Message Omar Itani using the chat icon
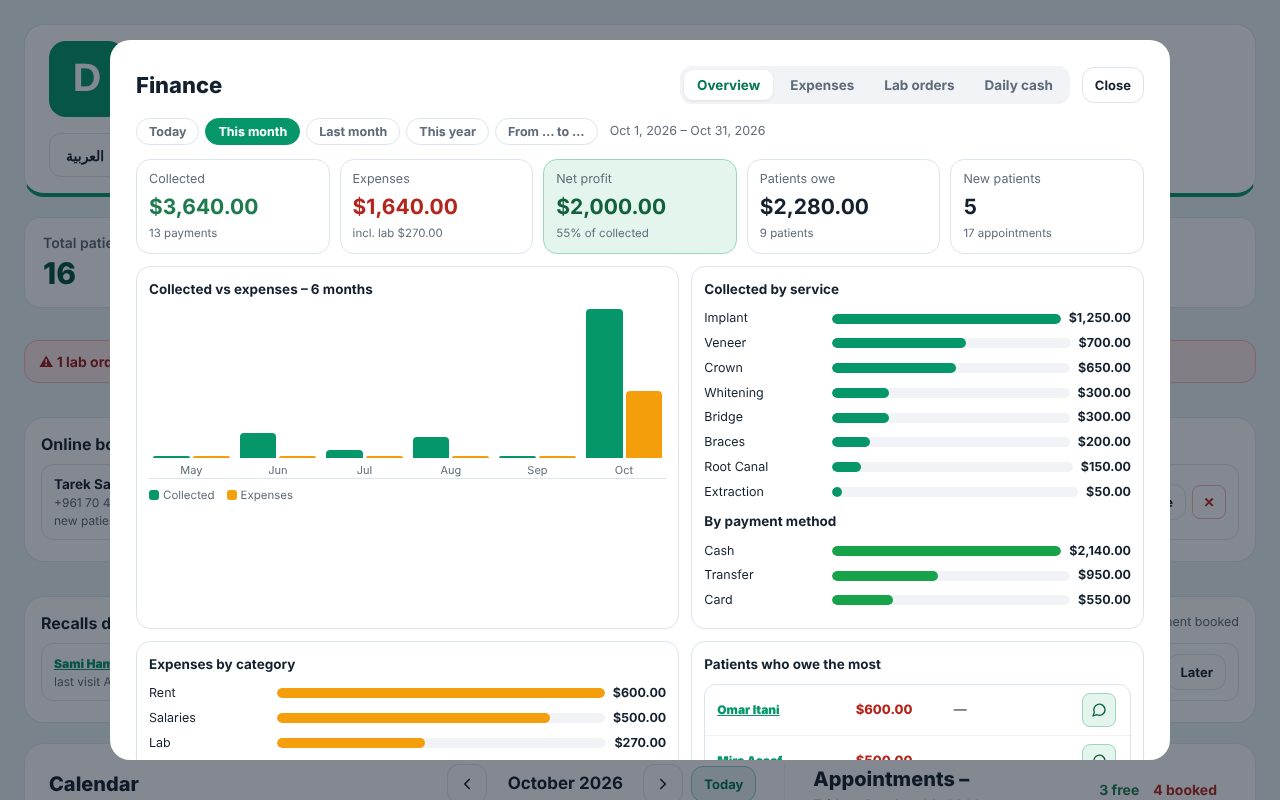This screenshot has height=800, width=1280. [x=1098, y=710]
